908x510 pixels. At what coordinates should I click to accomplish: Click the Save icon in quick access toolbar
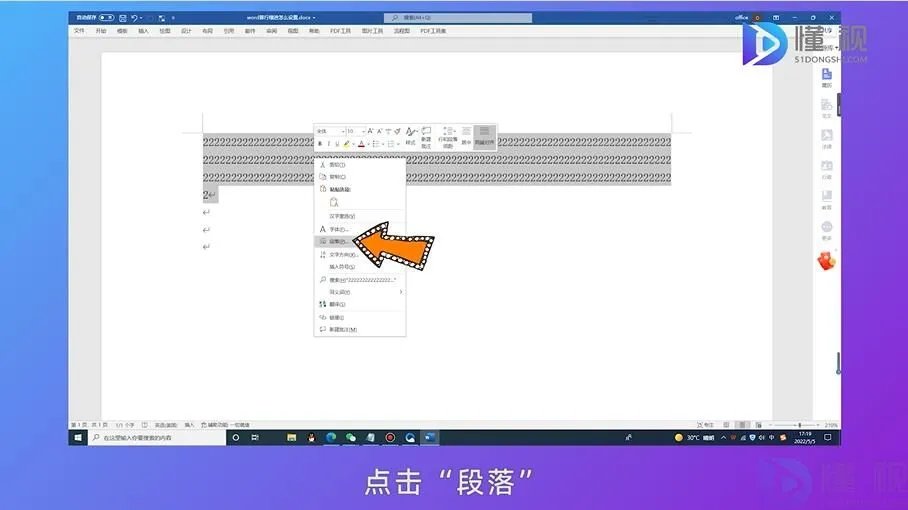(123, 18)
